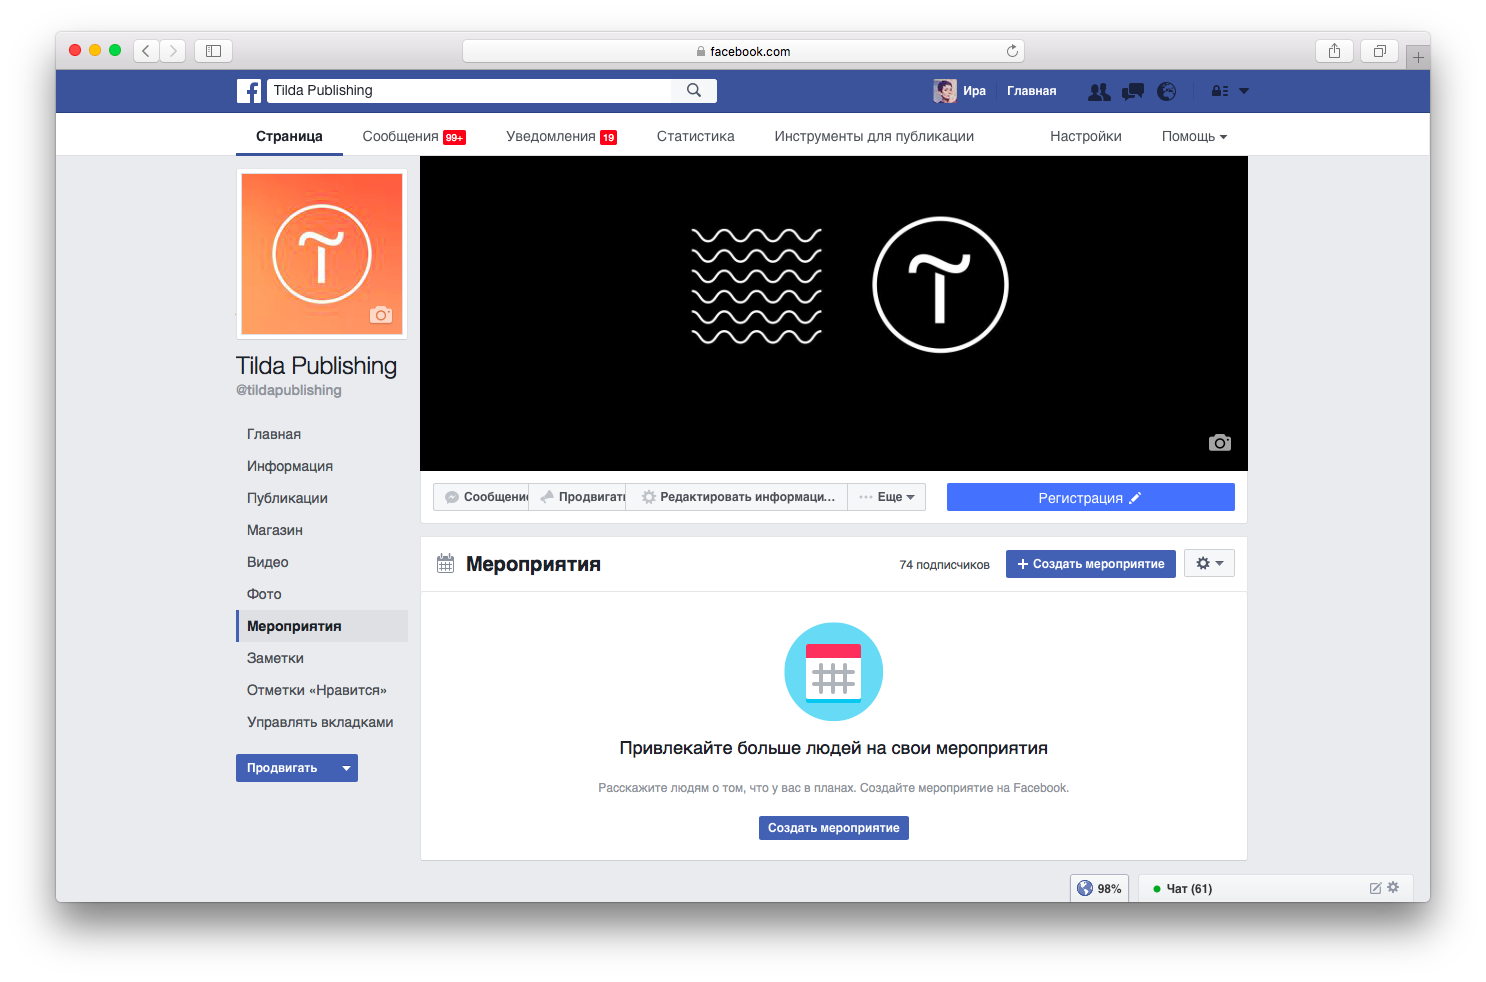Open chat settings gear icon

1393,887
